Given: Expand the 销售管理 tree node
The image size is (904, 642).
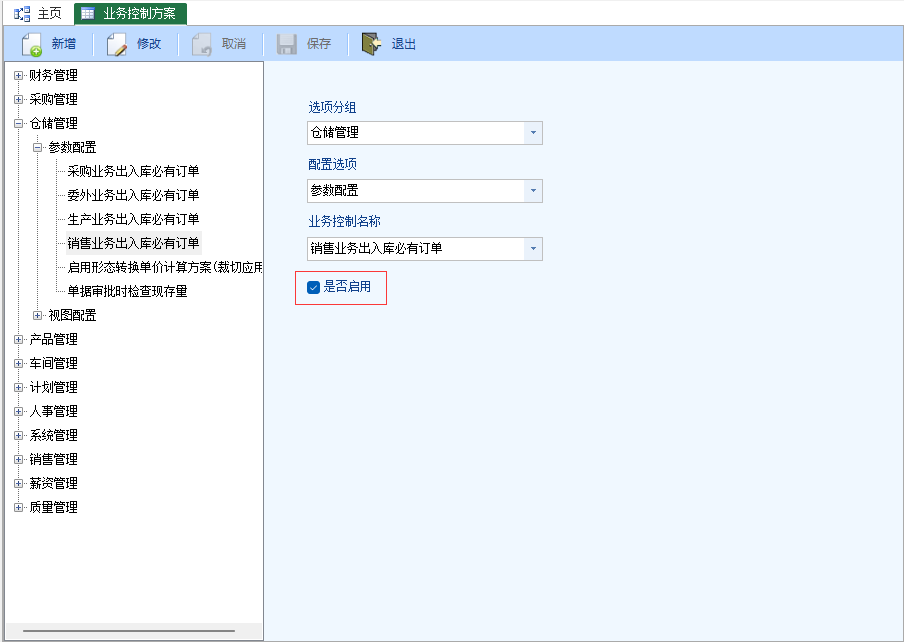Looking at the screenshot, I should coord(18,459).
